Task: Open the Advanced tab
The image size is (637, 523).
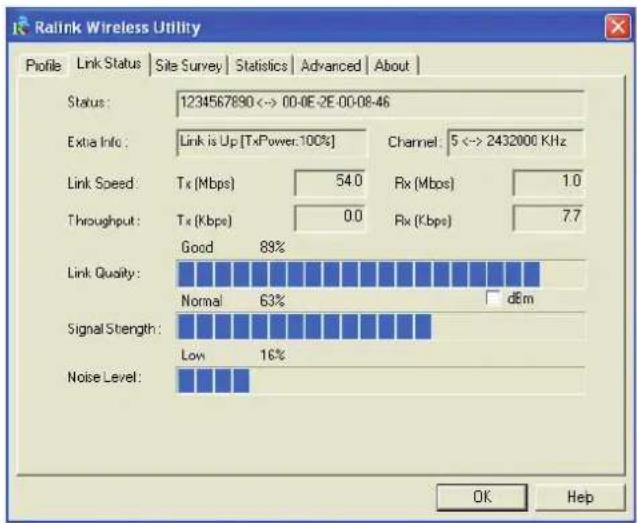Action: pos(331,65)
